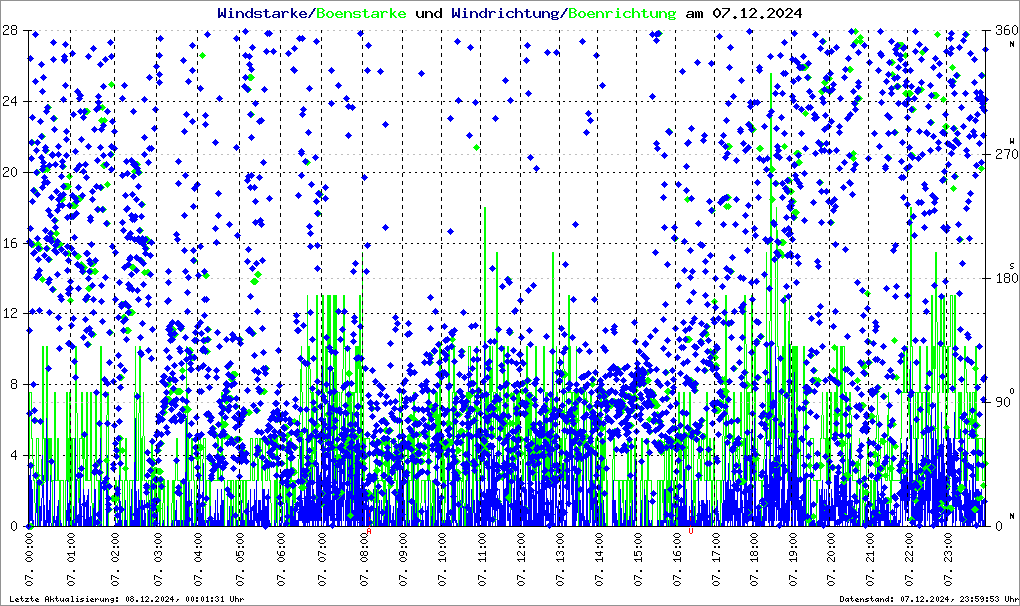Click time label '07. 03:00'
Screen dimensions: 1020x606
click(157, 559)
